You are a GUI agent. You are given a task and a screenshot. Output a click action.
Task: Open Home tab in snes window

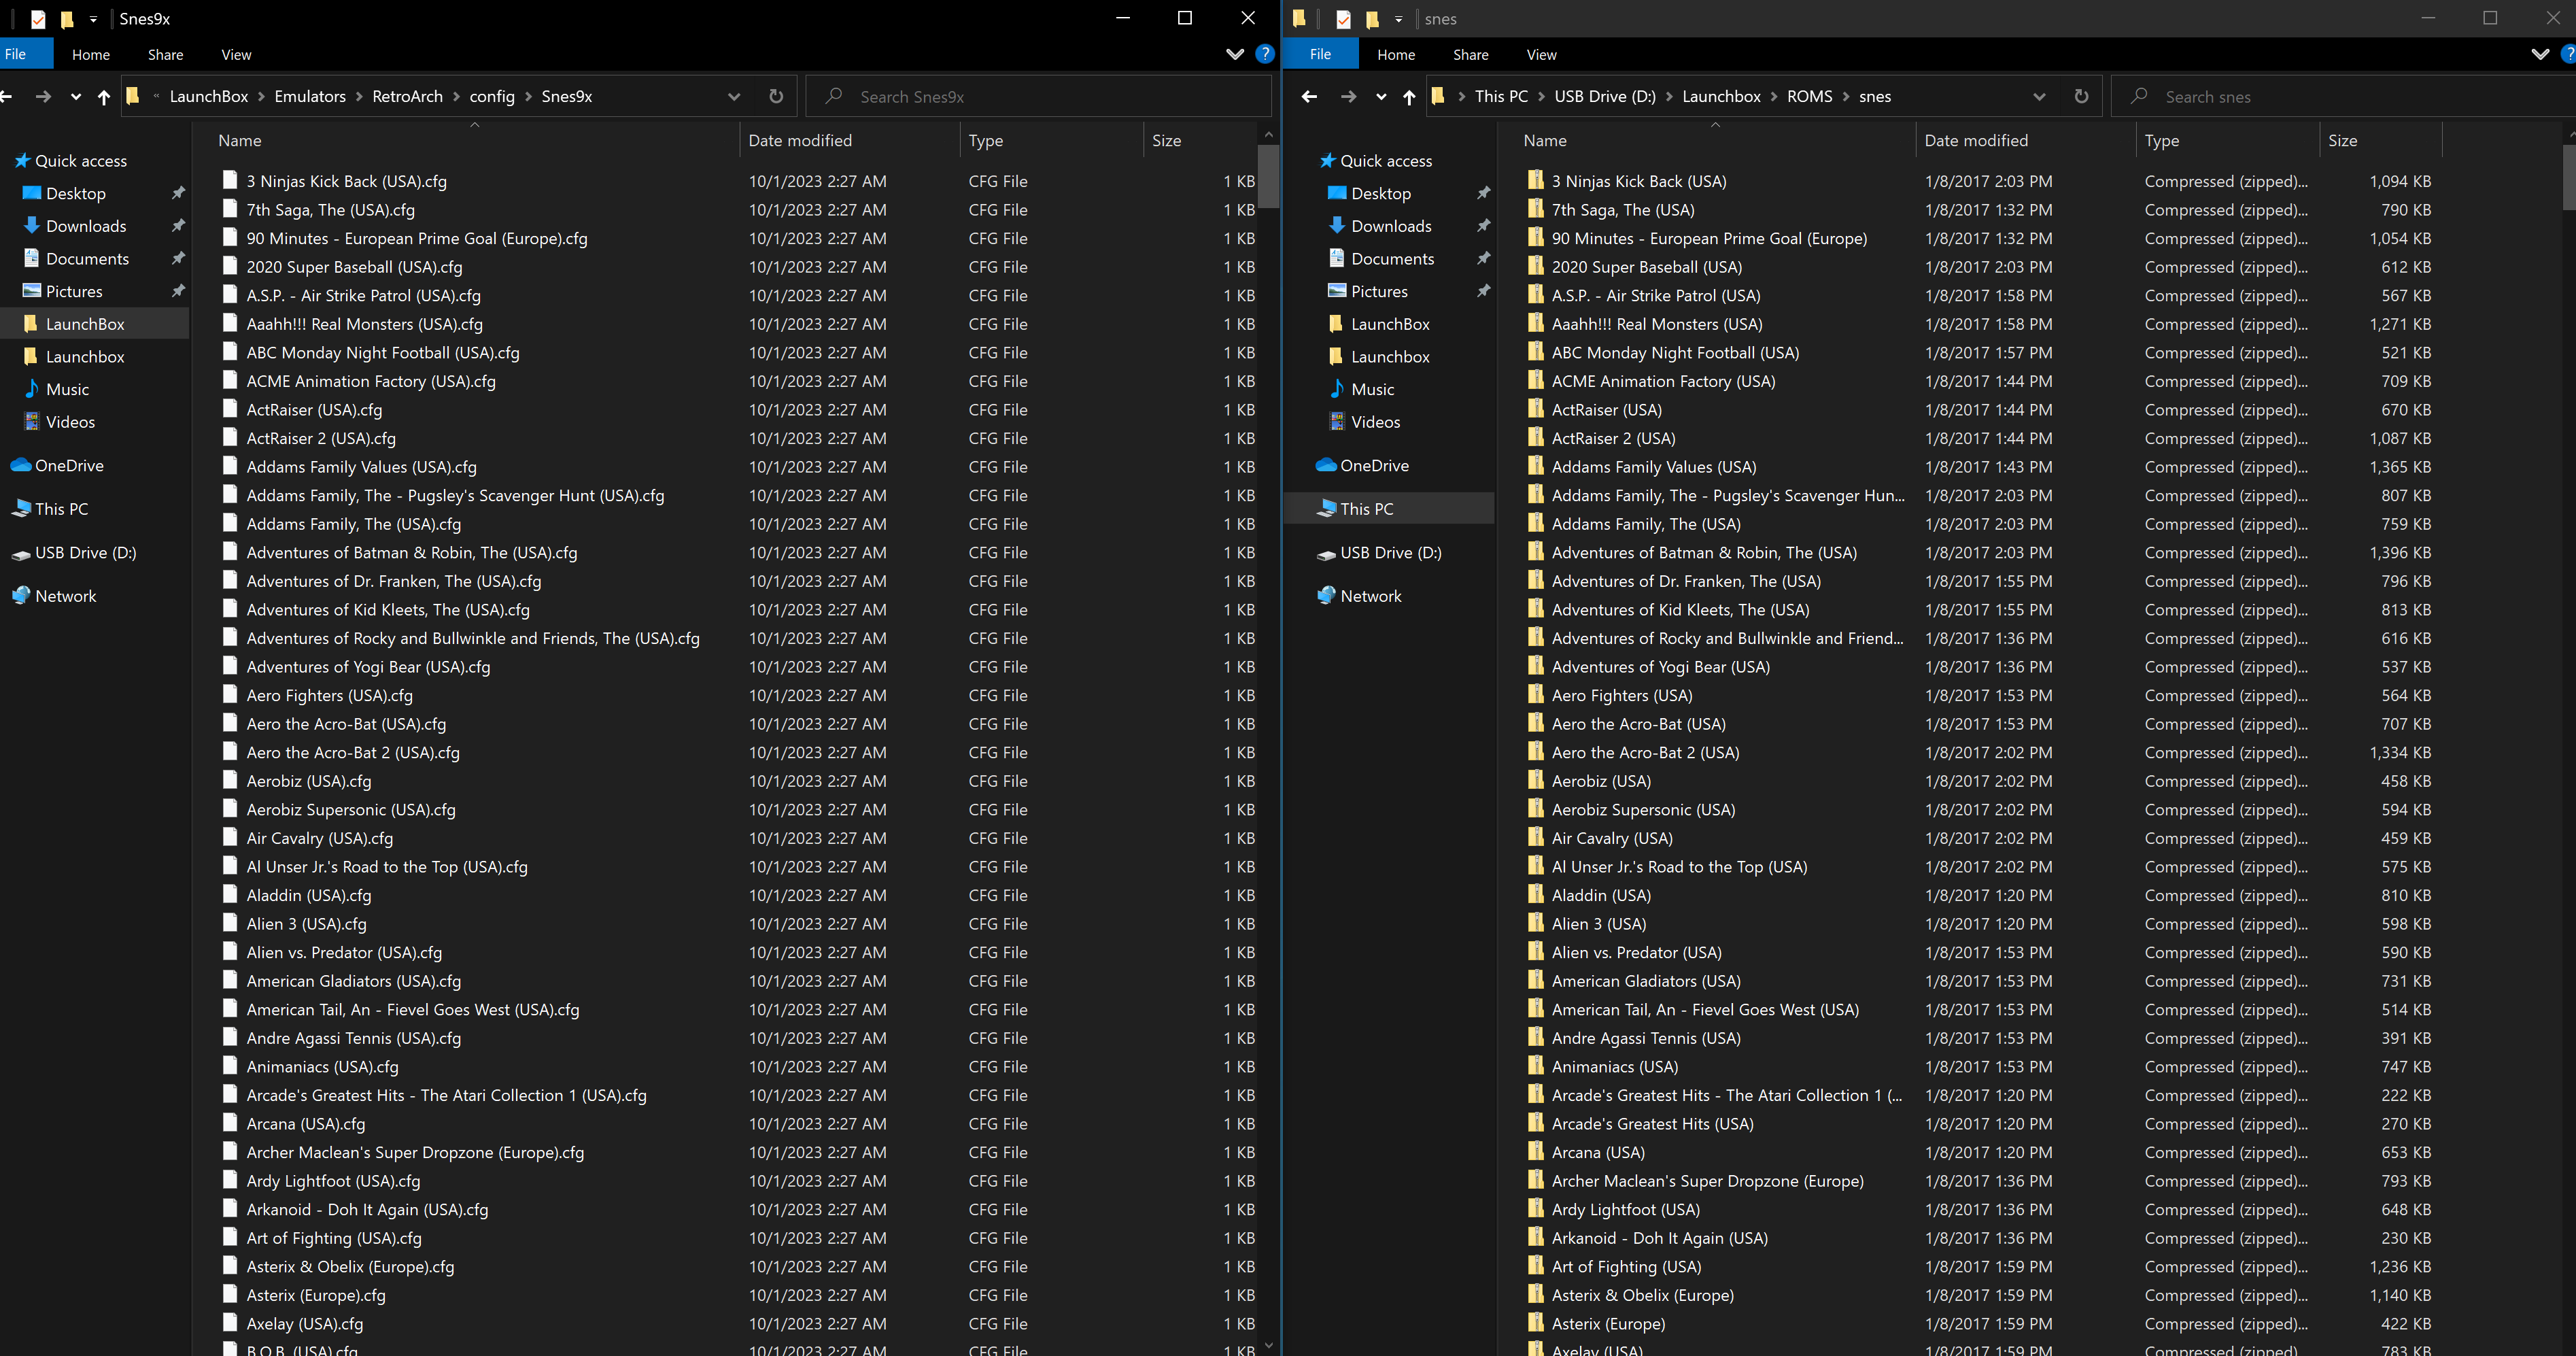[x=1395, y=54]
